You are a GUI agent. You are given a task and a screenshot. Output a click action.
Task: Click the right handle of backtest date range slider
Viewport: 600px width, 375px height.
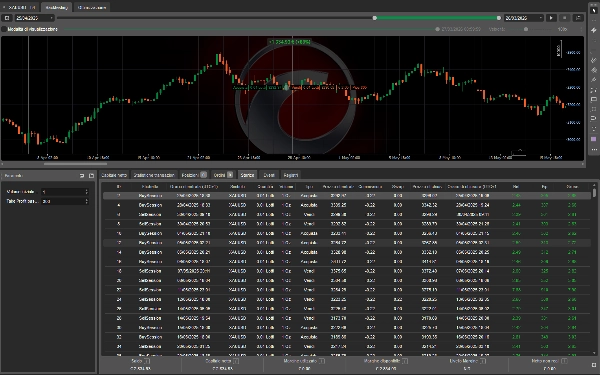click(x=499, y=18)
